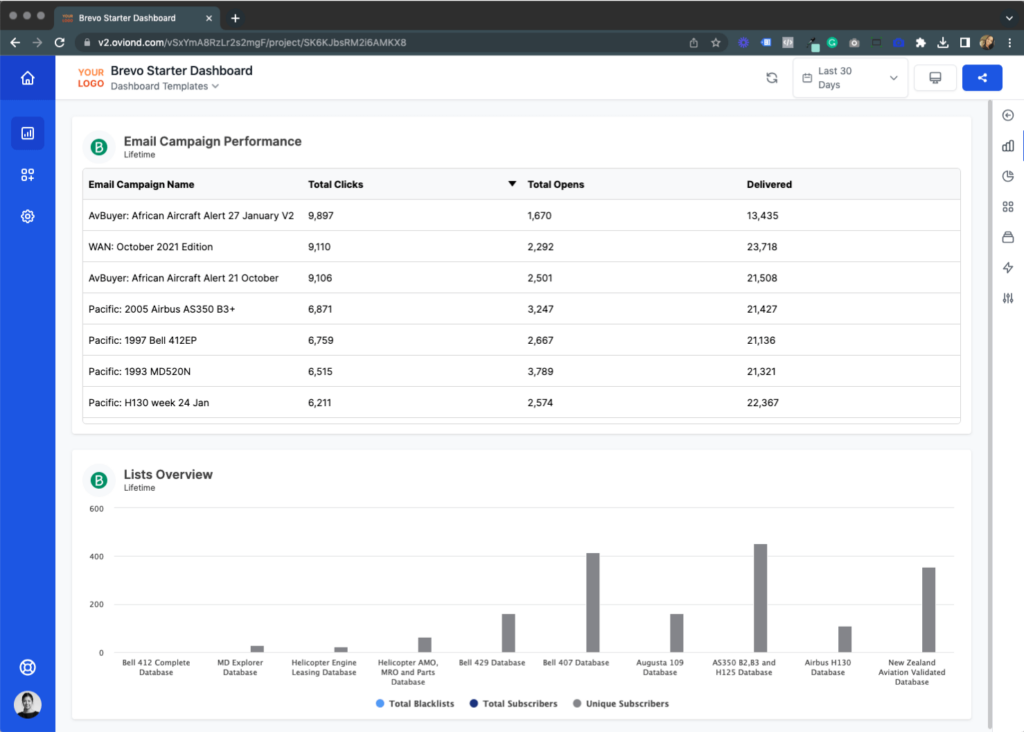This screenshot has width=1024, height=732.
Task: Open the help lifebuoy icon in sidebar
Action: [27, 667]
